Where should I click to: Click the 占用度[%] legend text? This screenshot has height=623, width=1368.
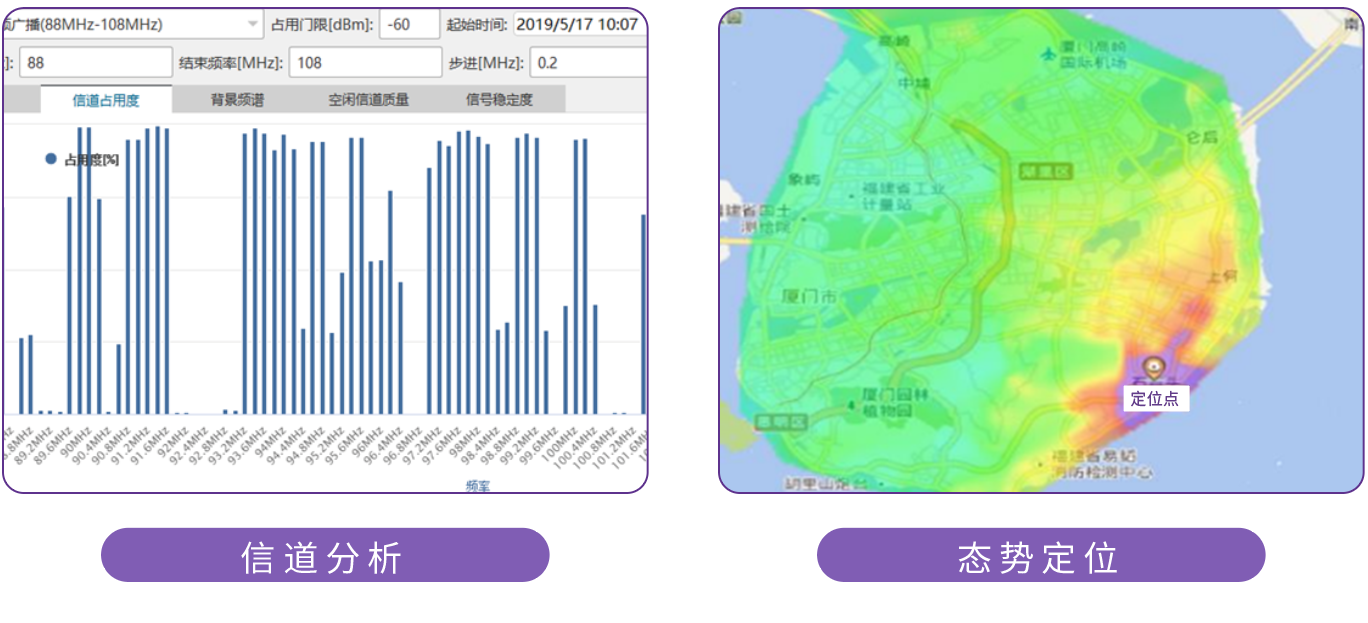92,159
